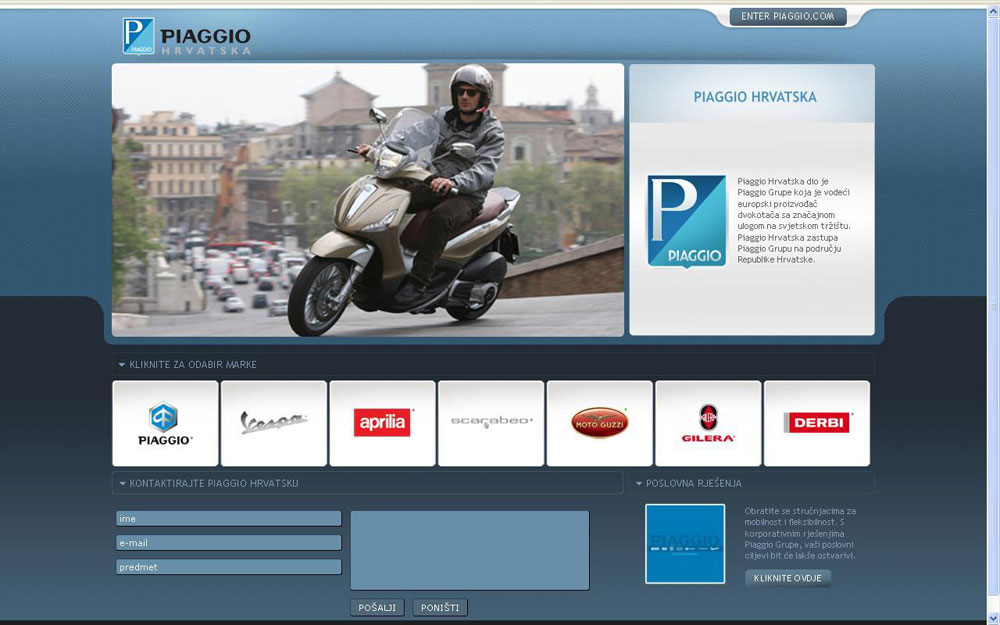The height and width of the screenshot is (625, 1000).
Task: Select the Aprilia brand logo
Action: tap(382, 422)
